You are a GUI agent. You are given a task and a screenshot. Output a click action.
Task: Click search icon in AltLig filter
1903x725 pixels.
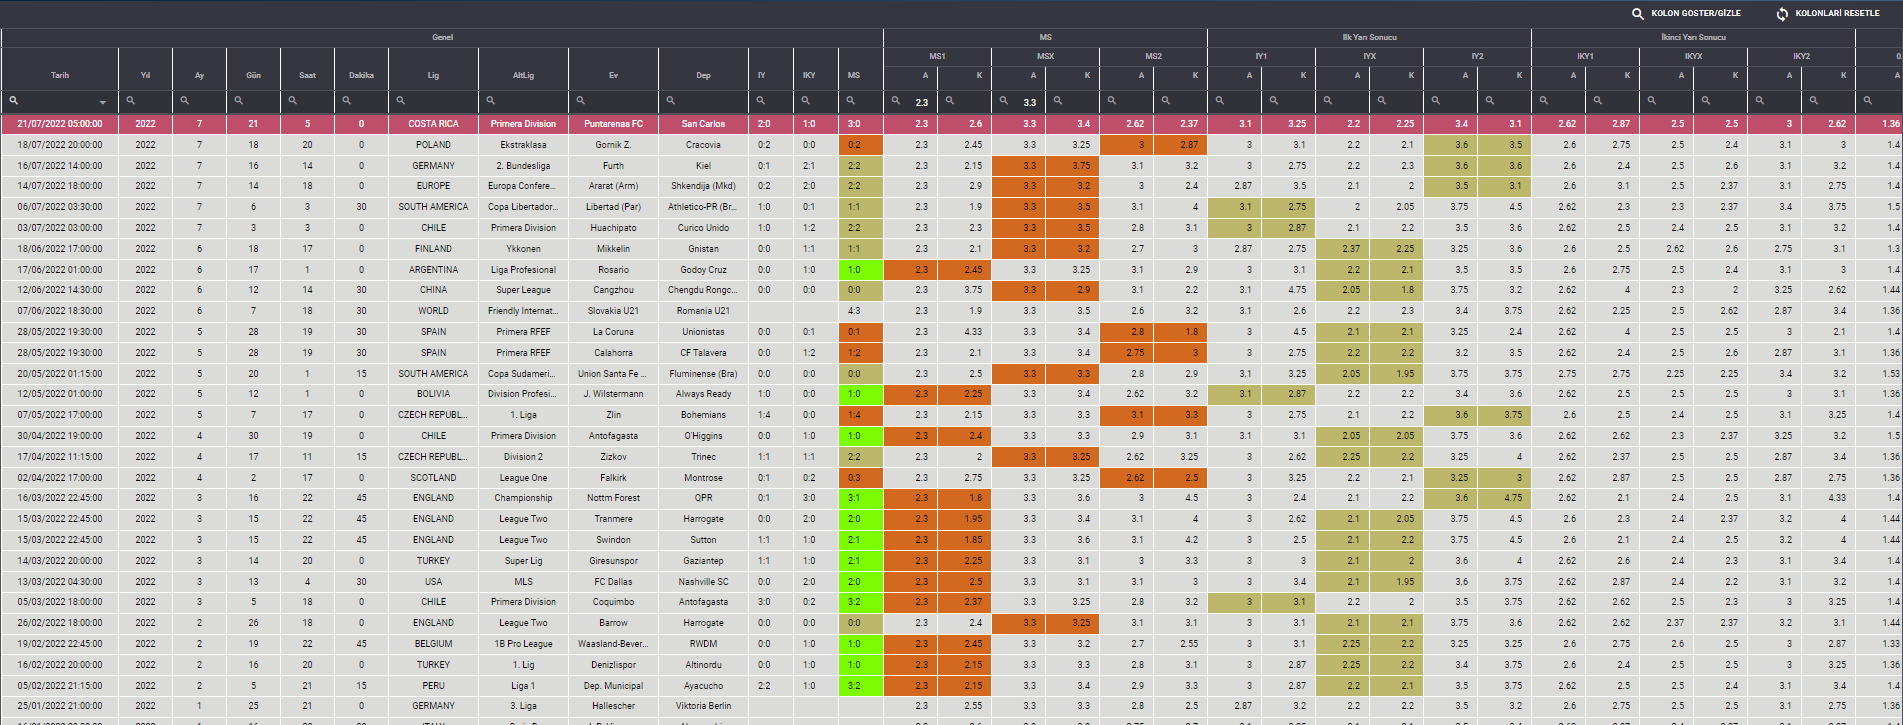pos(491,101)
